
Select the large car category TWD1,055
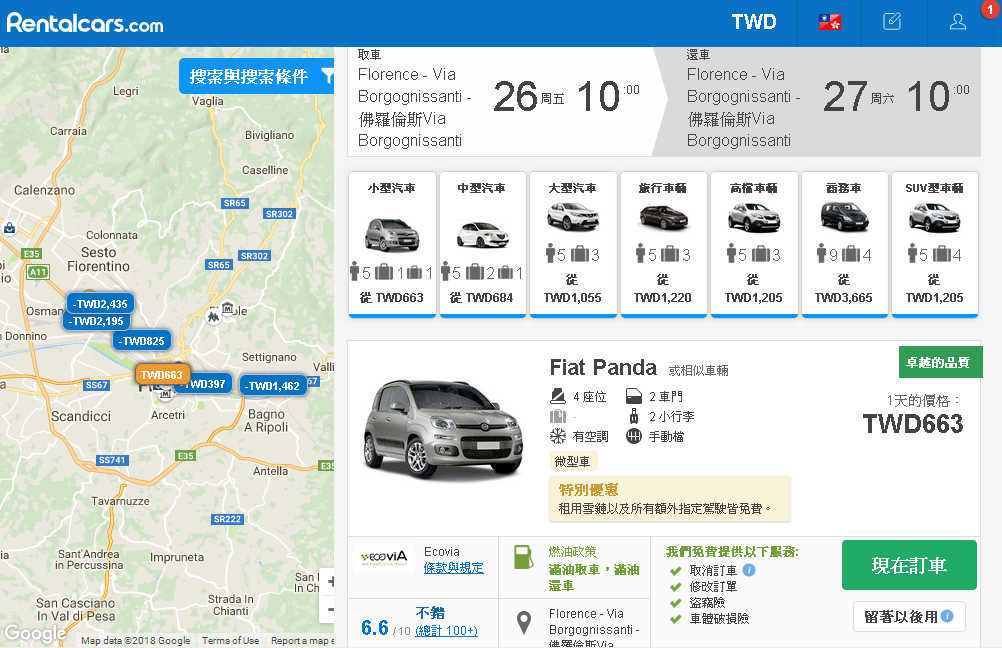573,243
